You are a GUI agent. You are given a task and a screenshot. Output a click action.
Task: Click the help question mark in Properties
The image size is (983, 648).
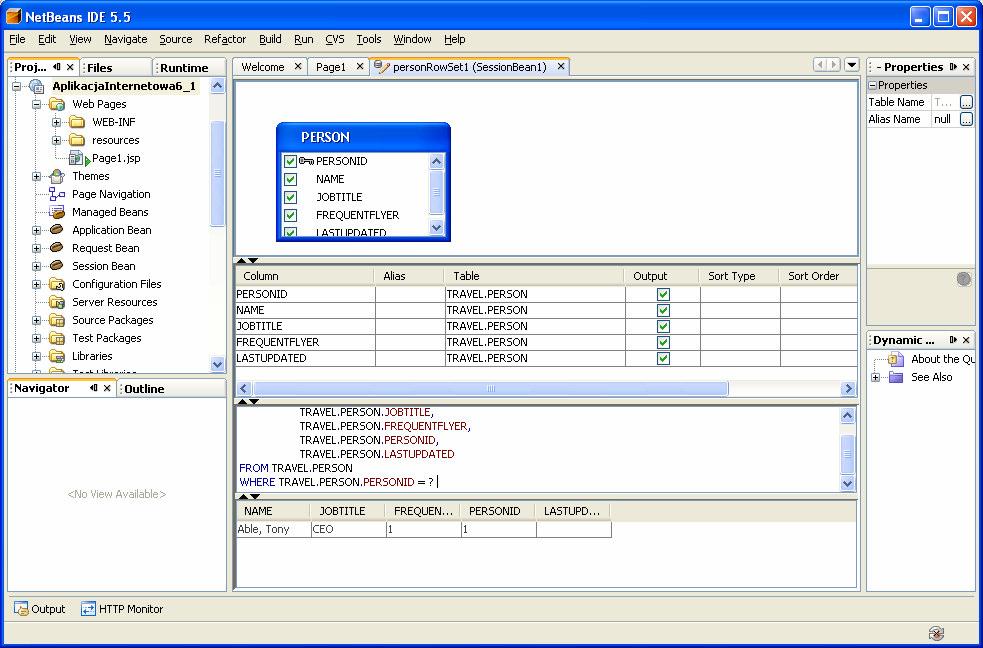coord(964,280)
